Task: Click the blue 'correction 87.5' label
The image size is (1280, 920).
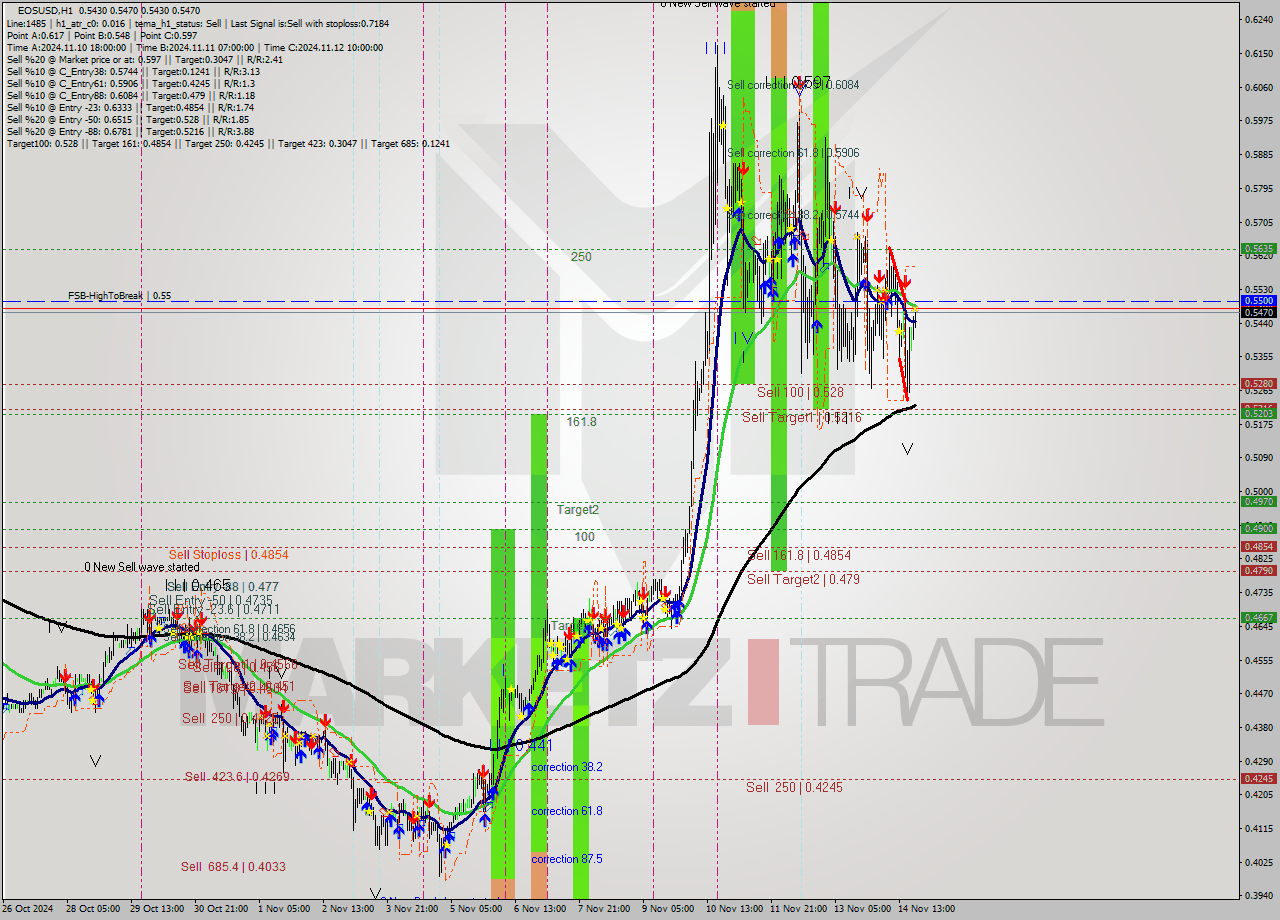Action: pos(567,859)
